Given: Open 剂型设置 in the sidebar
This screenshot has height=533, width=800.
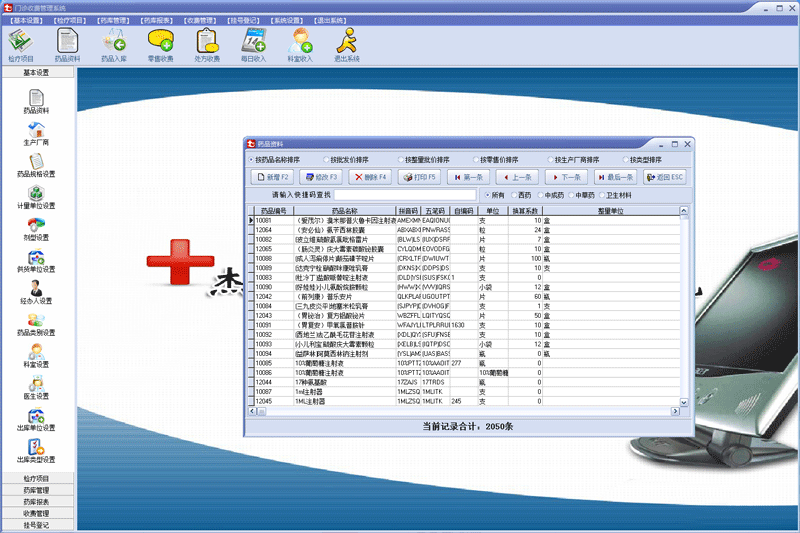Looking at the screenshot, I should pyautogui.click(x=36, y=229).
